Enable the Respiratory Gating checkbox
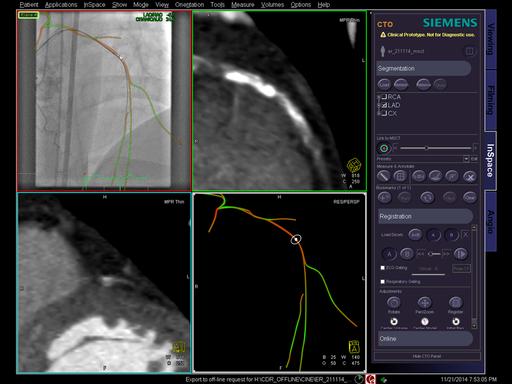Viewport: 512px width, 384px height. (x=383, y=282)
